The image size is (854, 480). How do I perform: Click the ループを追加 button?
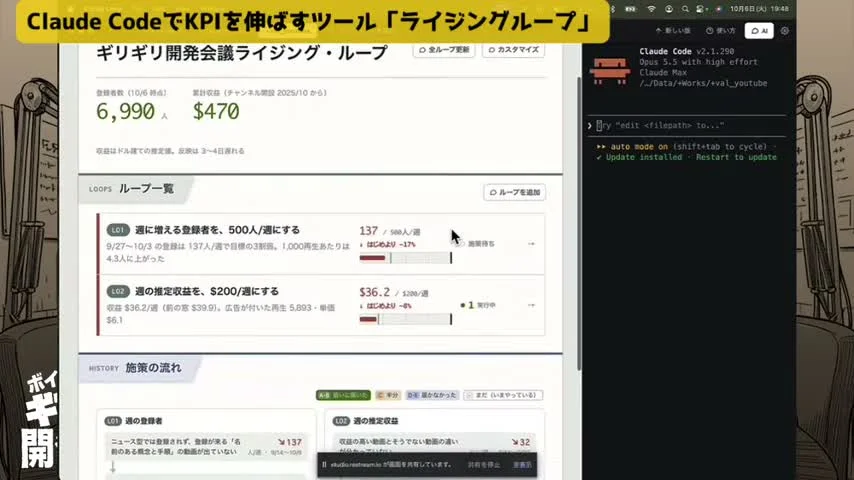[x=515, y=192]
